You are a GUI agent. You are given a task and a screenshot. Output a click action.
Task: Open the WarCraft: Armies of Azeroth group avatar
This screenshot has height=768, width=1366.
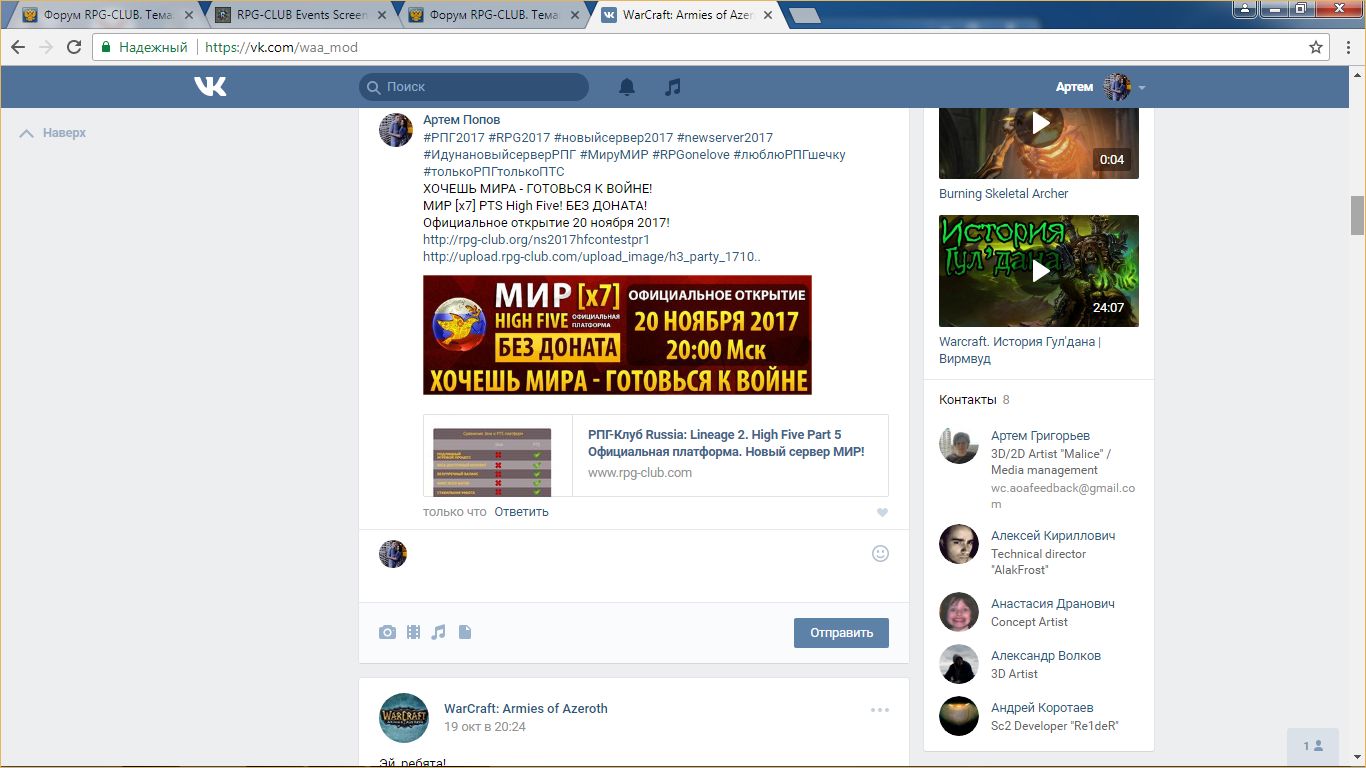[404, 717]
